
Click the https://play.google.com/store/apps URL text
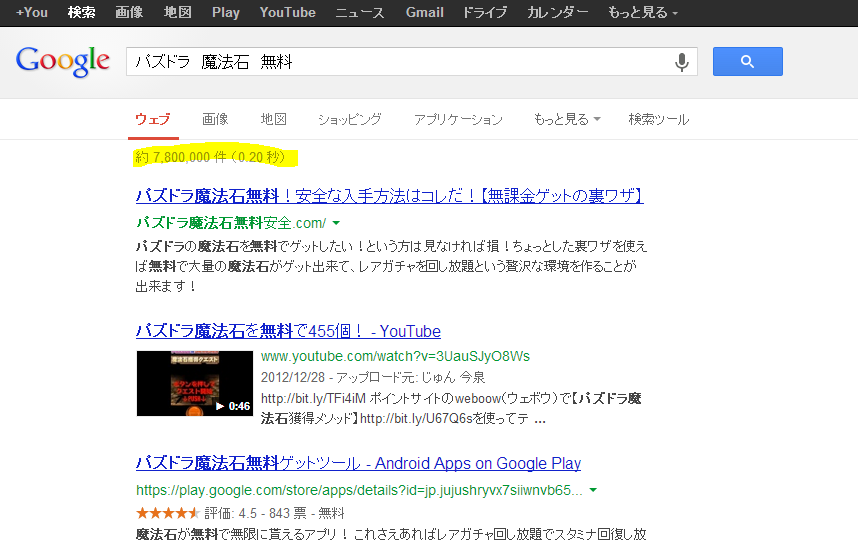pos(359,490)
